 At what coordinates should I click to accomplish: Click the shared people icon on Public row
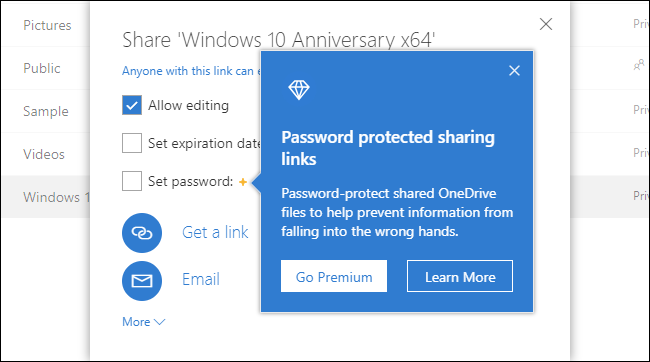click(x=639, y=65)
